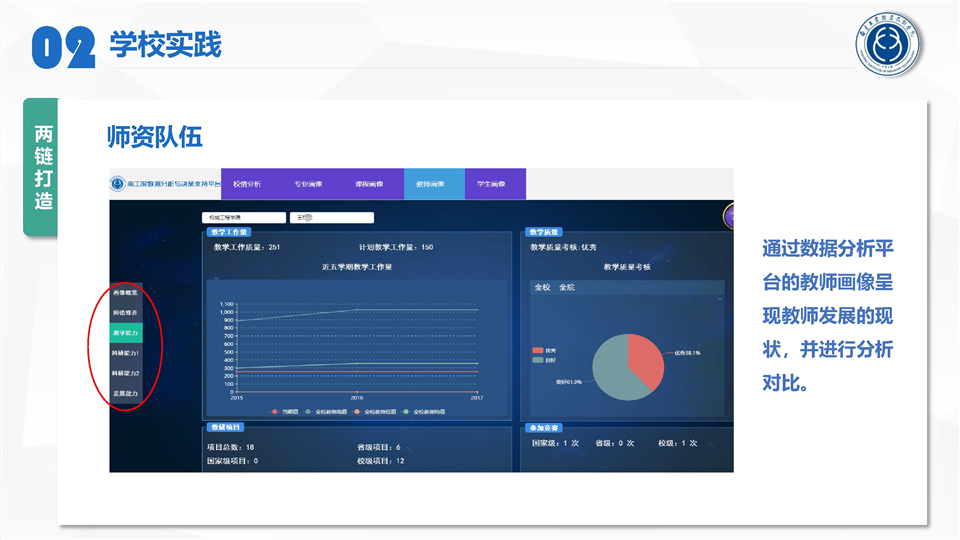Toggle the orange line chart legend marker
Screen dimensions: 960x540
pyautogui.click(x=357, y=412)
